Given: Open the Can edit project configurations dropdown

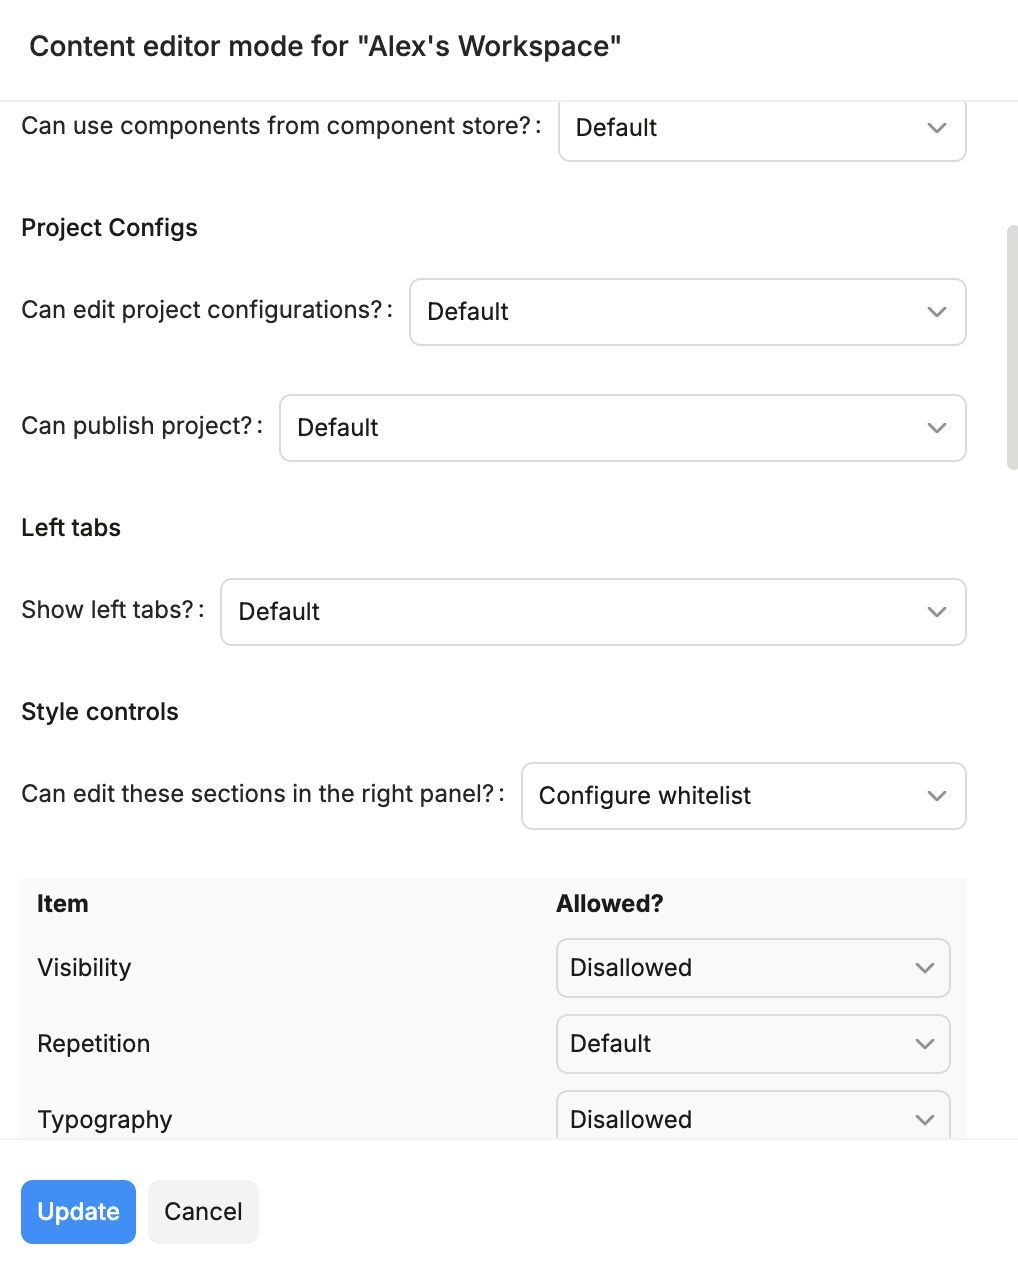Looking at the screenshot, I should (x=687, y=312).
